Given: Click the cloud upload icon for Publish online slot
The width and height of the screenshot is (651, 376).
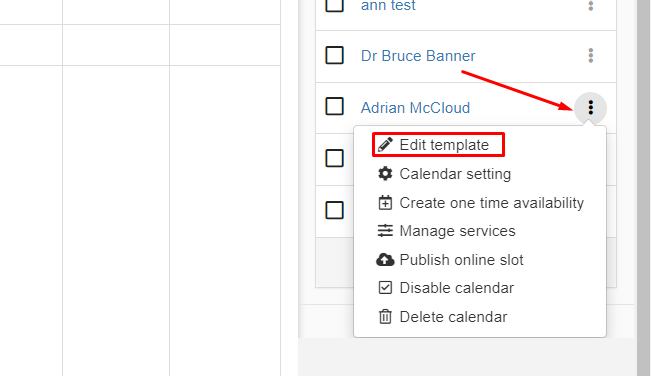Looking at the screenshot, I should [x=385, y=260].
